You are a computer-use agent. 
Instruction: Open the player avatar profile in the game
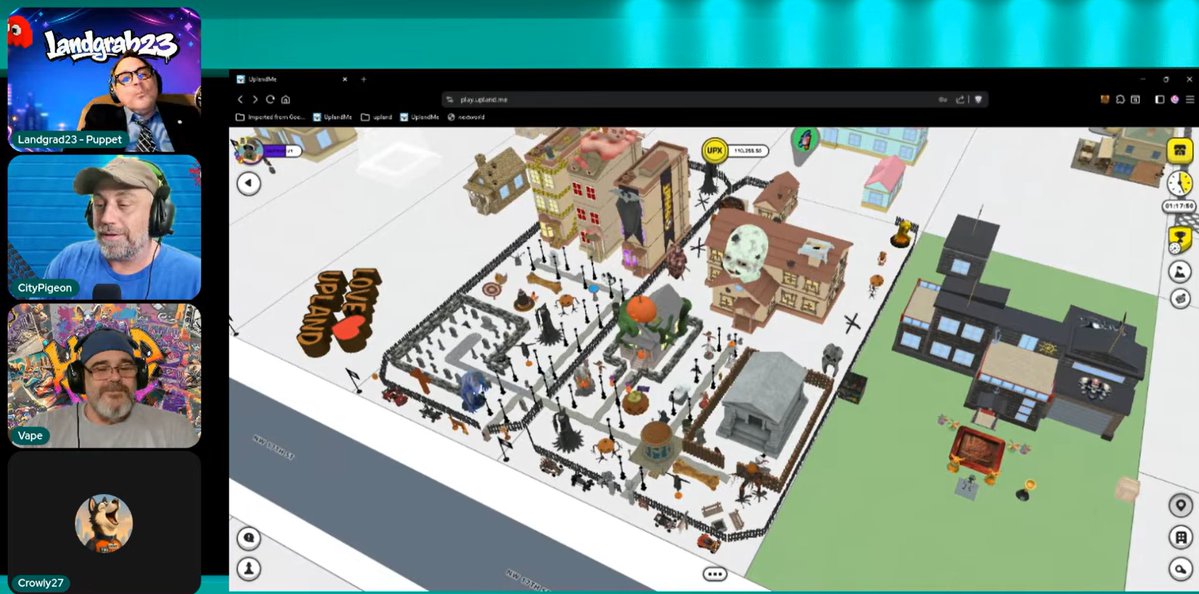pos(247,149)
